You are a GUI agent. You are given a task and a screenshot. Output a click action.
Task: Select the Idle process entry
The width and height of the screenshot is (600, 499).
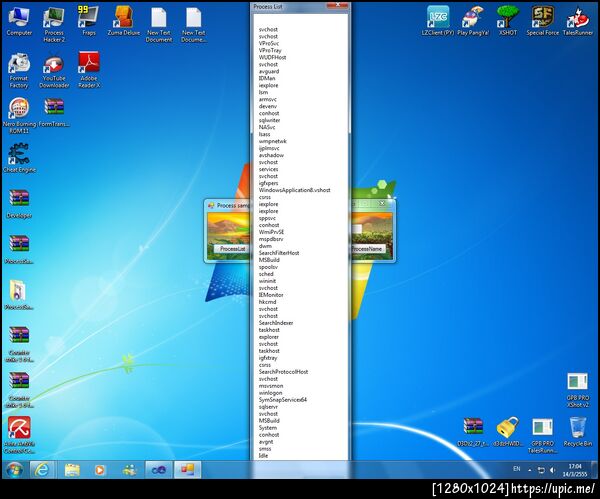click(263, 455)
